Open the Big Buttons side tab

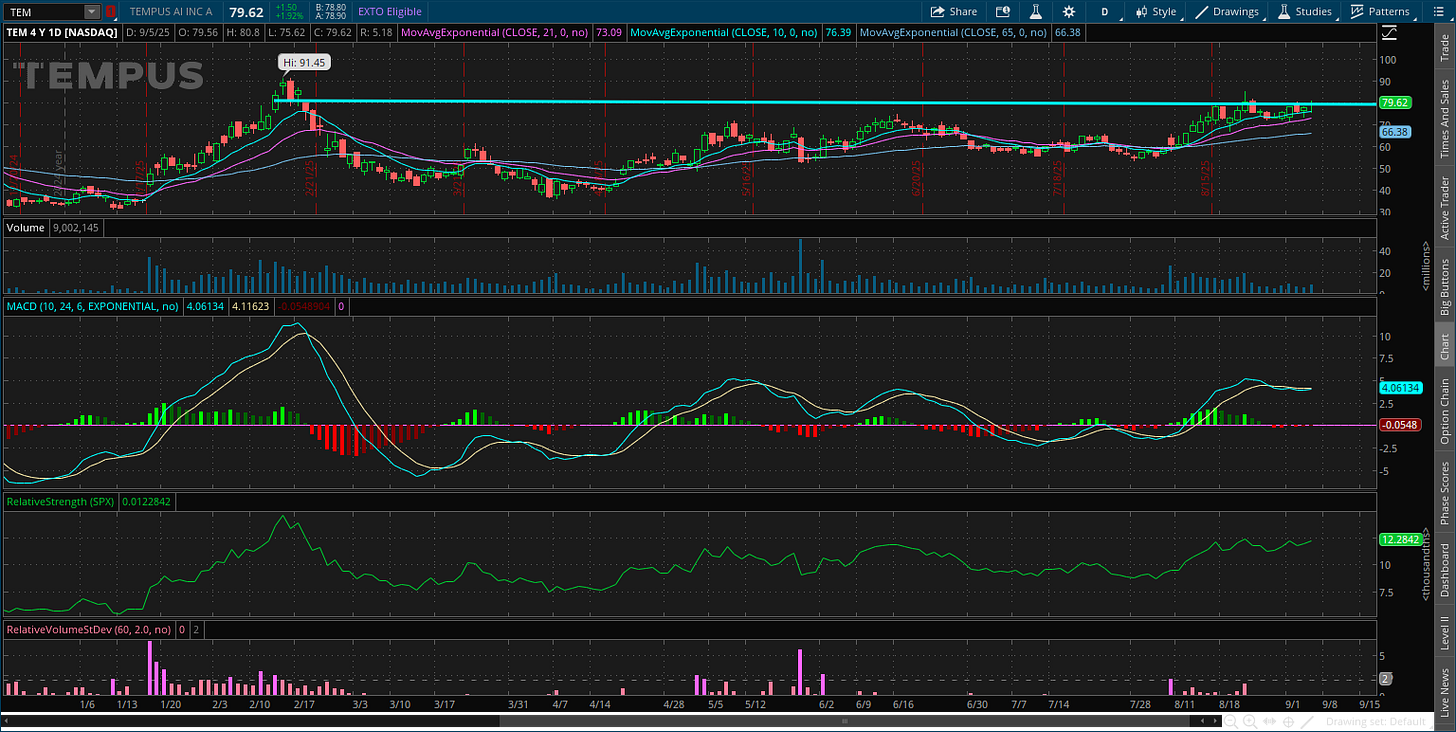click(1444, 287)
